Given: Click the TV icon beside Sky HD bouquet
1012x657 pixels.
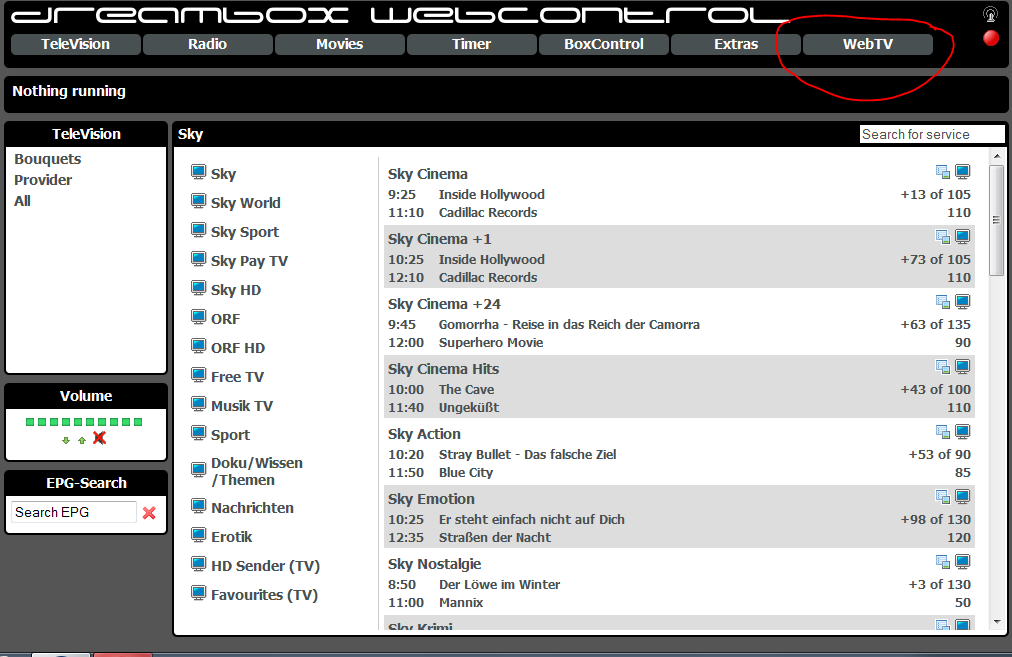Looking at the screenshot, I should (x=198, y=288).
